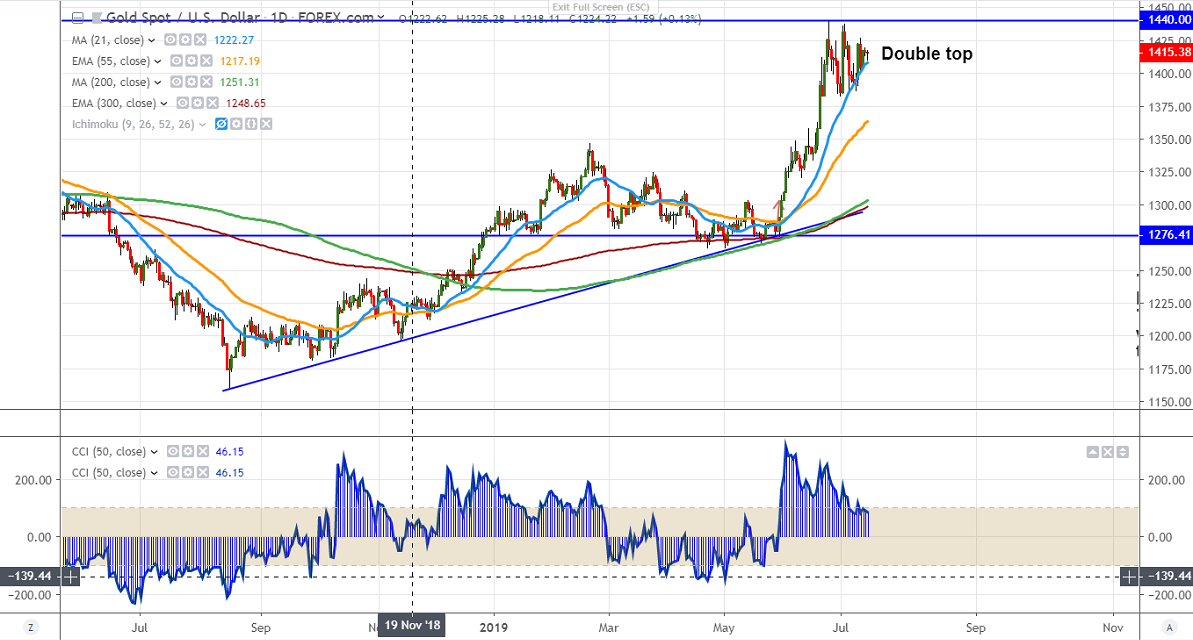This screenshot has height=640, width=1193.
Task: Remove EMA (55, close) with X icon
Action: click(x=205, y=61)
